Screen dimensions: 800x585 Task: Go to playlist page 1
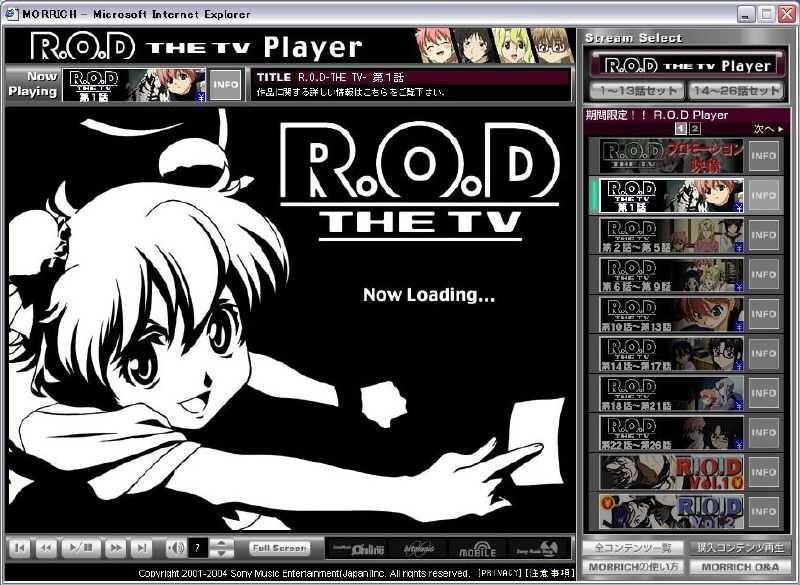click(681, 129)
